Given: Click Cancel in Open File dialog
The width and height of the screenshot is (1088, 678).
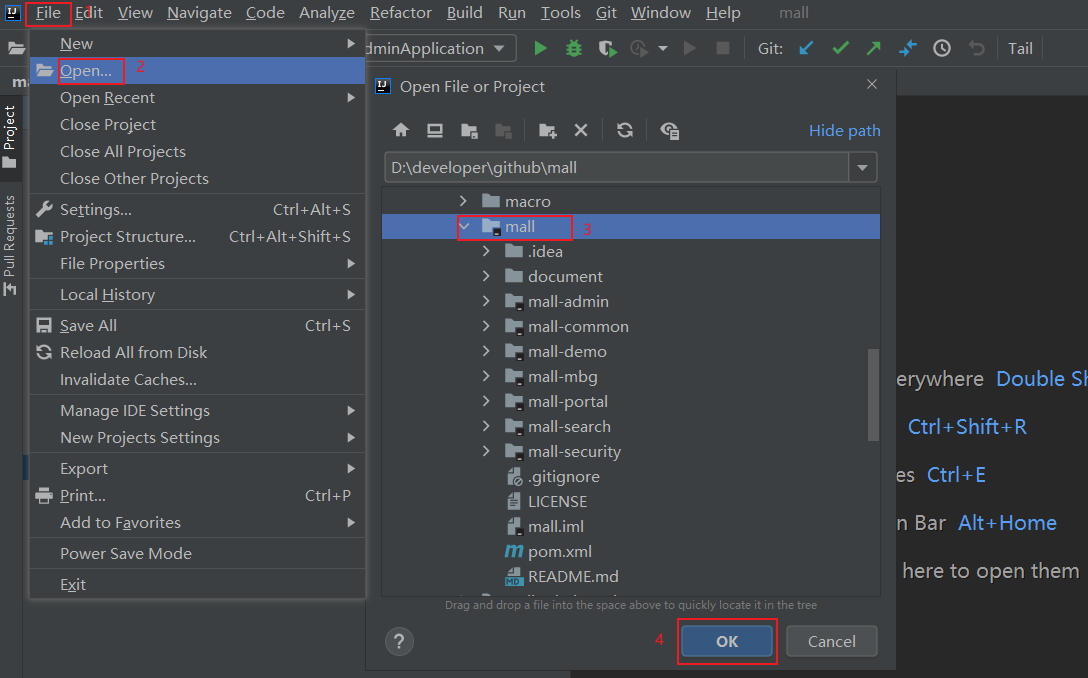Looking at the screenshot, I should (x=831, y=641).
